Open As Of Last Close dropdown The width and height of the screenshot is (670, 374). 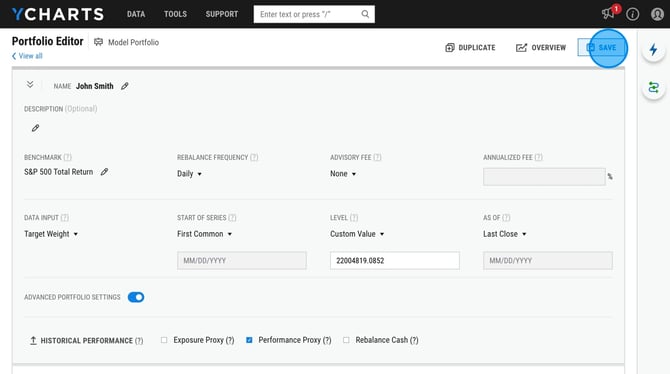(x=505, y=234)
